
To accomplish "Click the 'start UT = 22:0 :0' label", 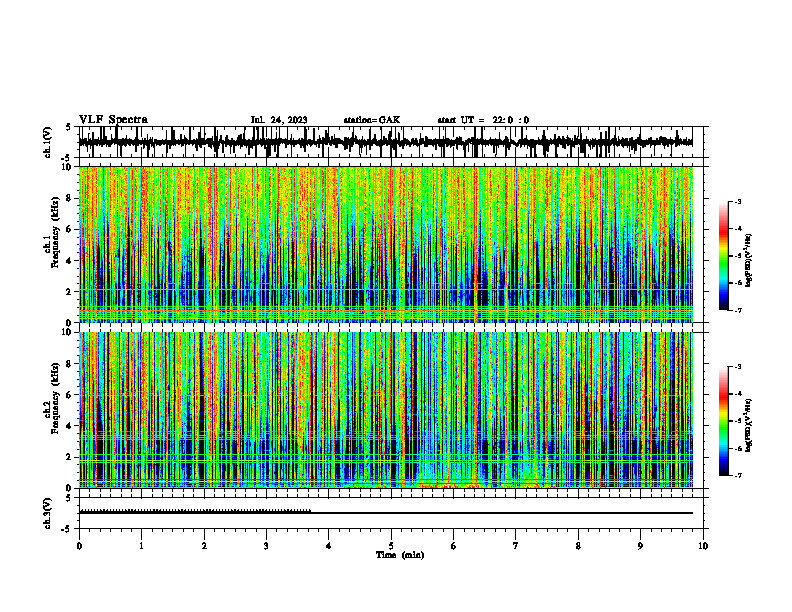I will pyautogui.click(x=483, y=120).
